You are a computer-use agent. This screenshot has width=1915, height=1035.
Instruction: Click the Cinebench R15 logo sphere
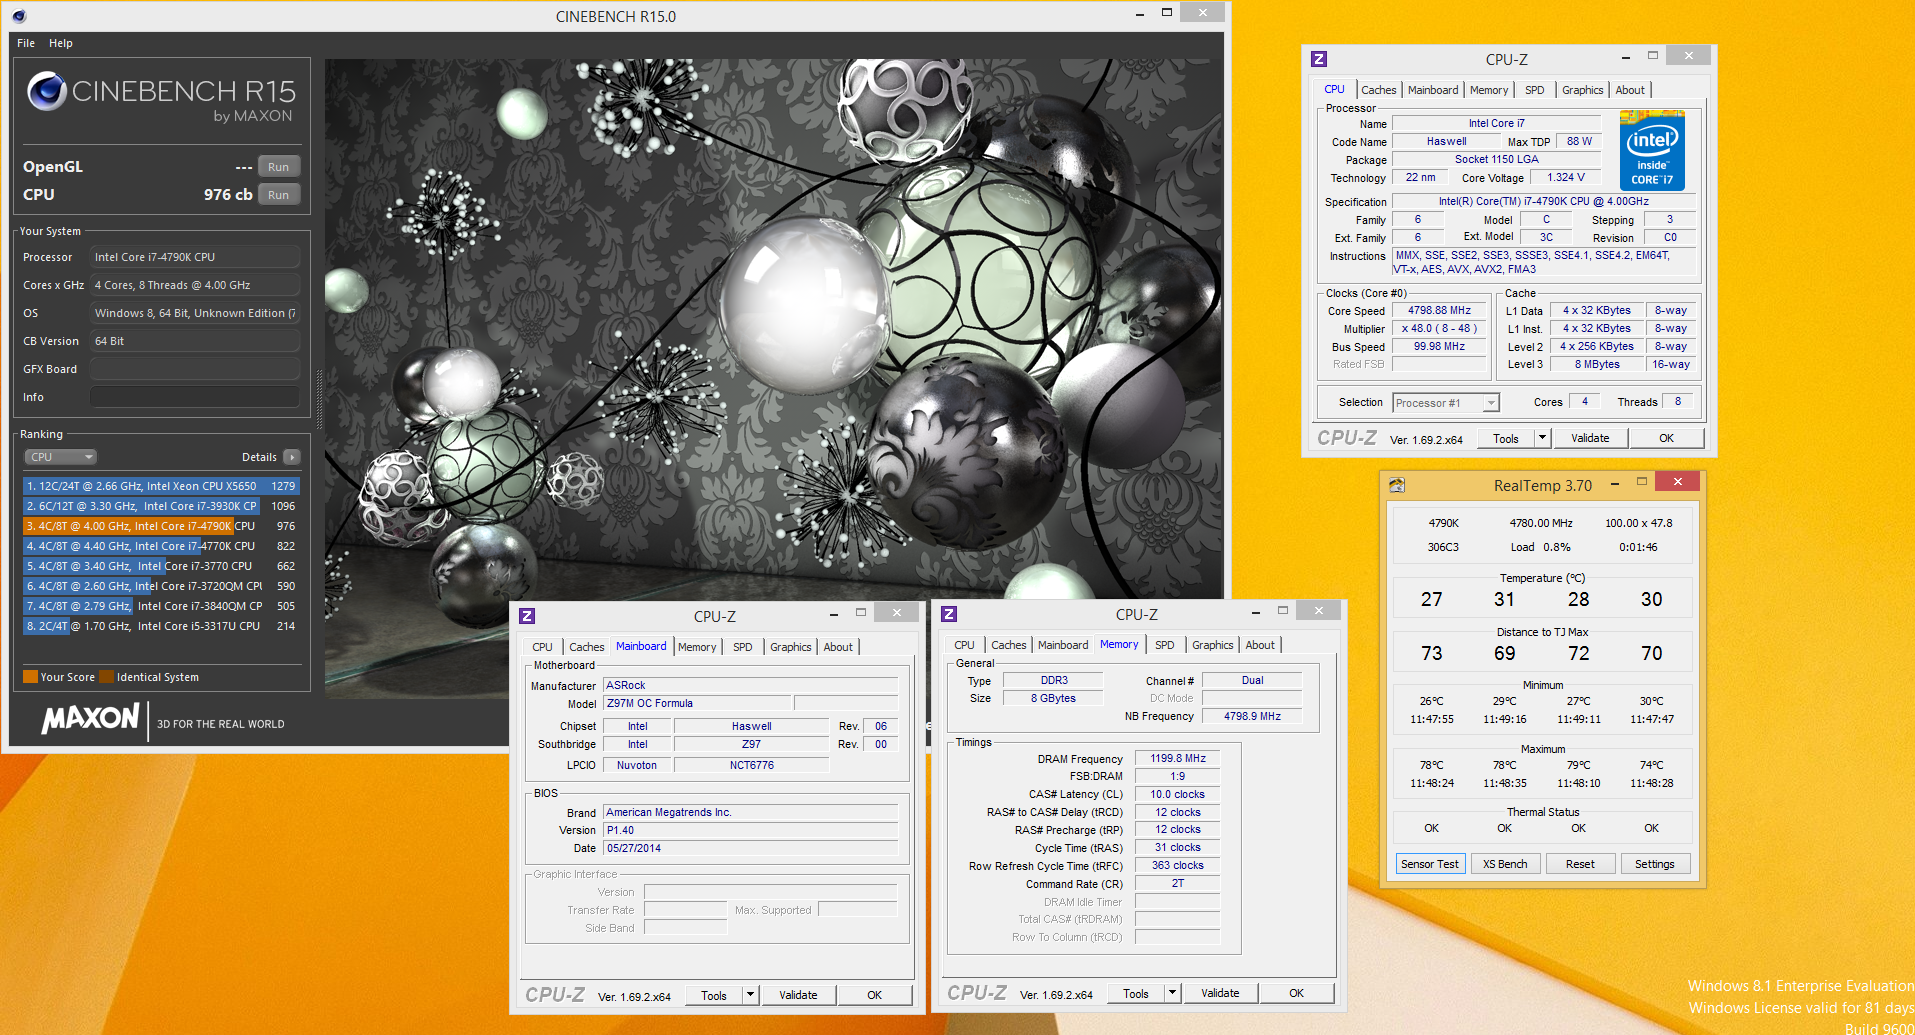[46, 91]
